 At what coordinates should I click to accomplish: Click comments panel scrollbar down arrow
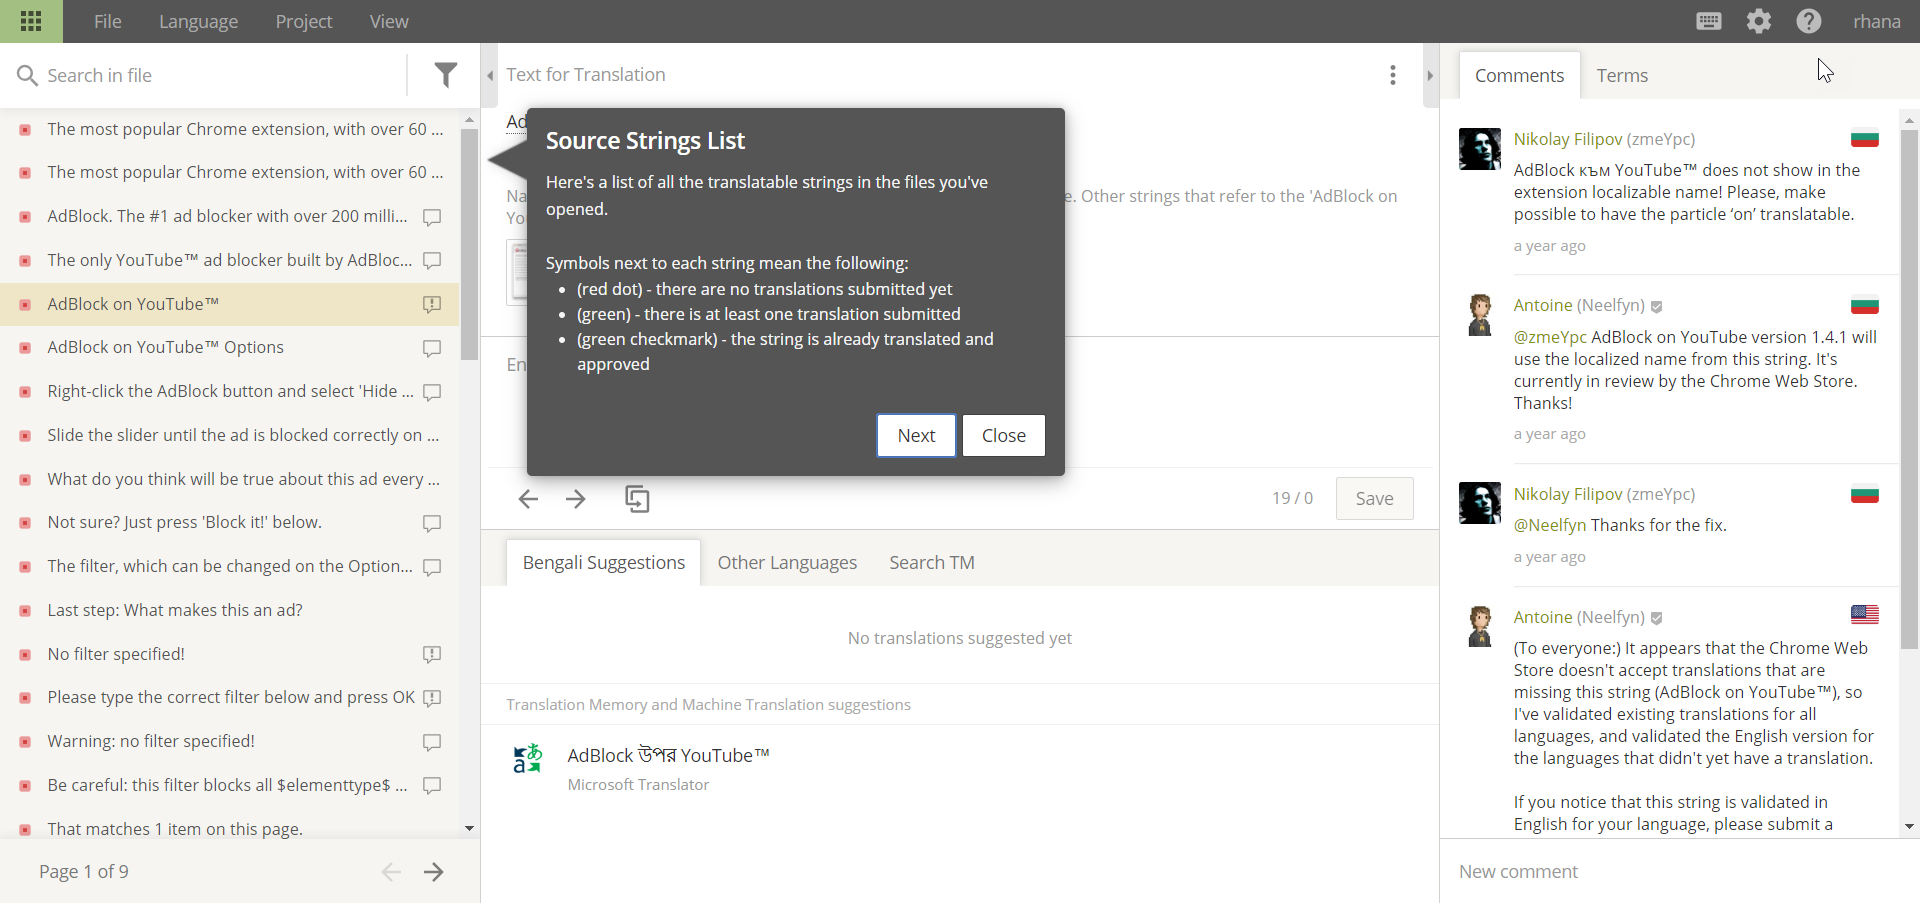tap(1909, 826)
